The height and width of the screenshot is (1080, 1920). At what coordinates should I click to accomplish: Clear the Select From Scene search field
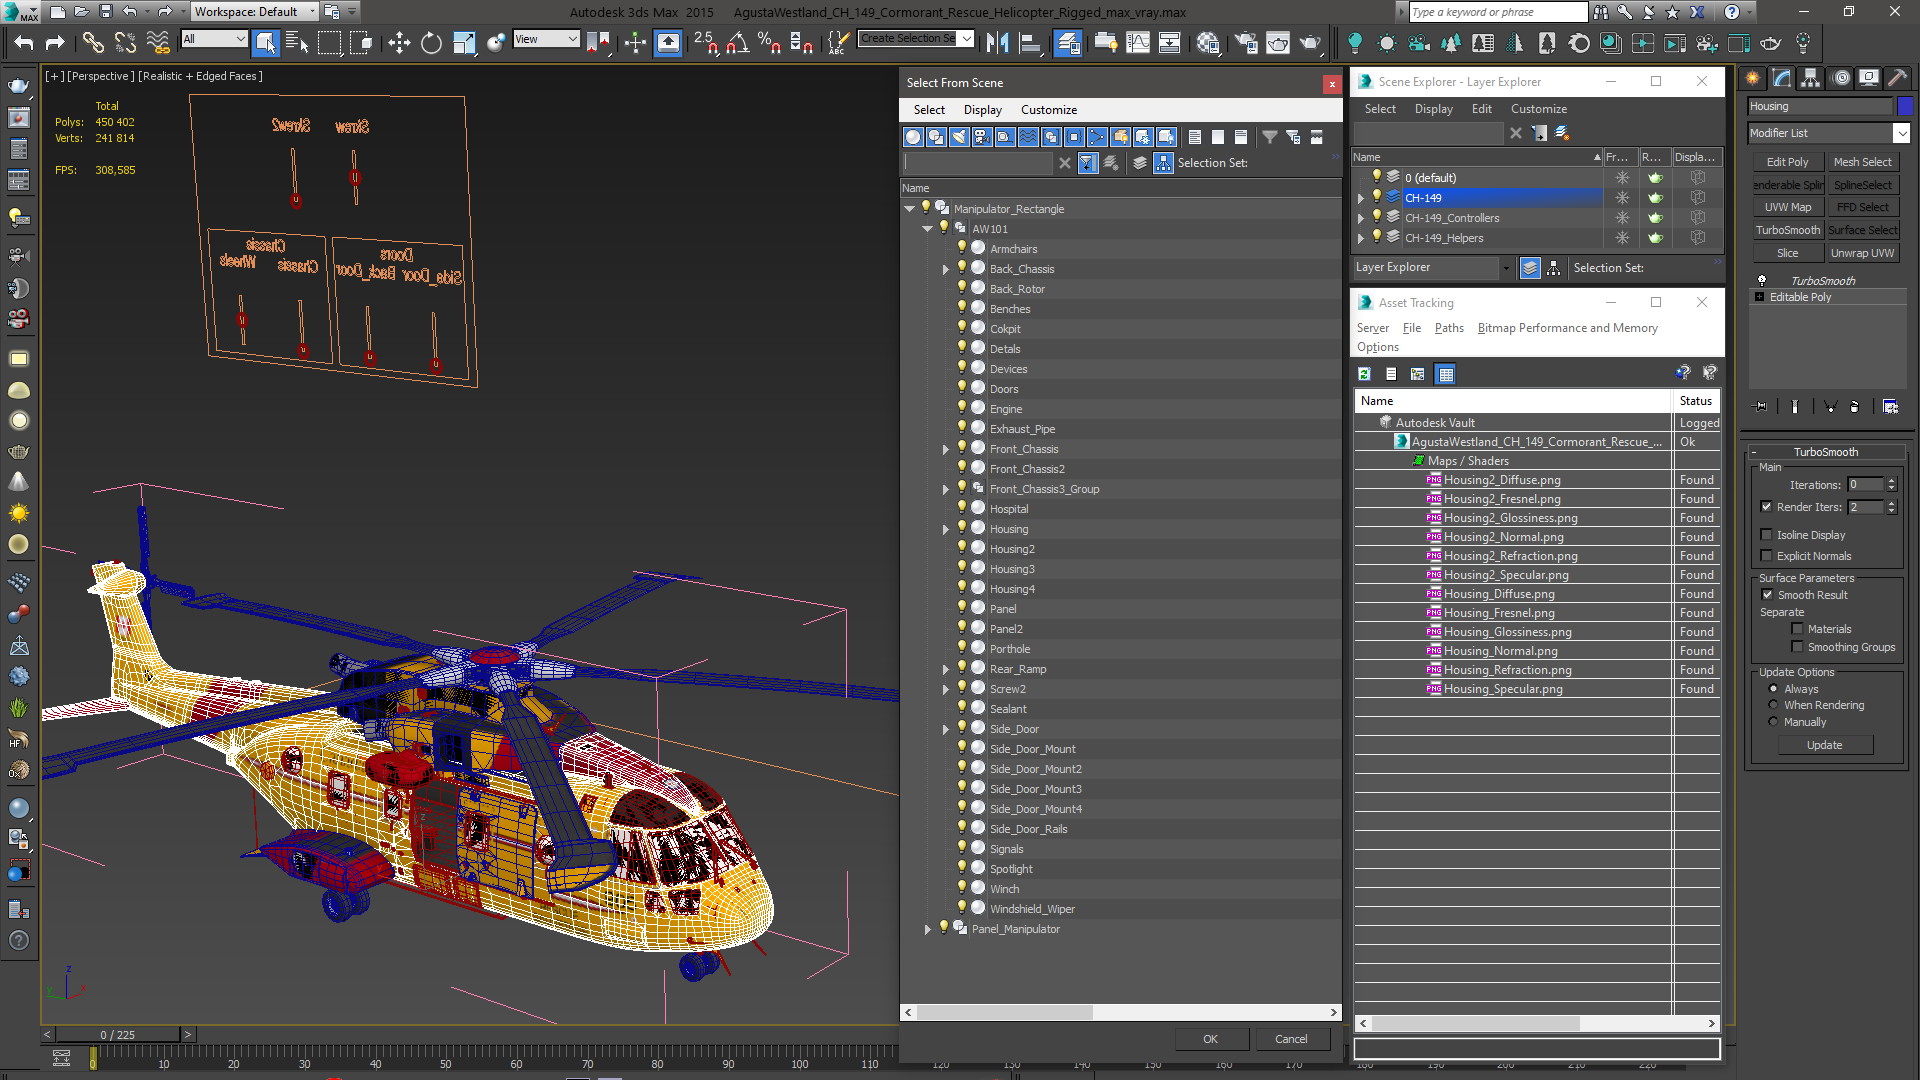(x=1064, y=163)
